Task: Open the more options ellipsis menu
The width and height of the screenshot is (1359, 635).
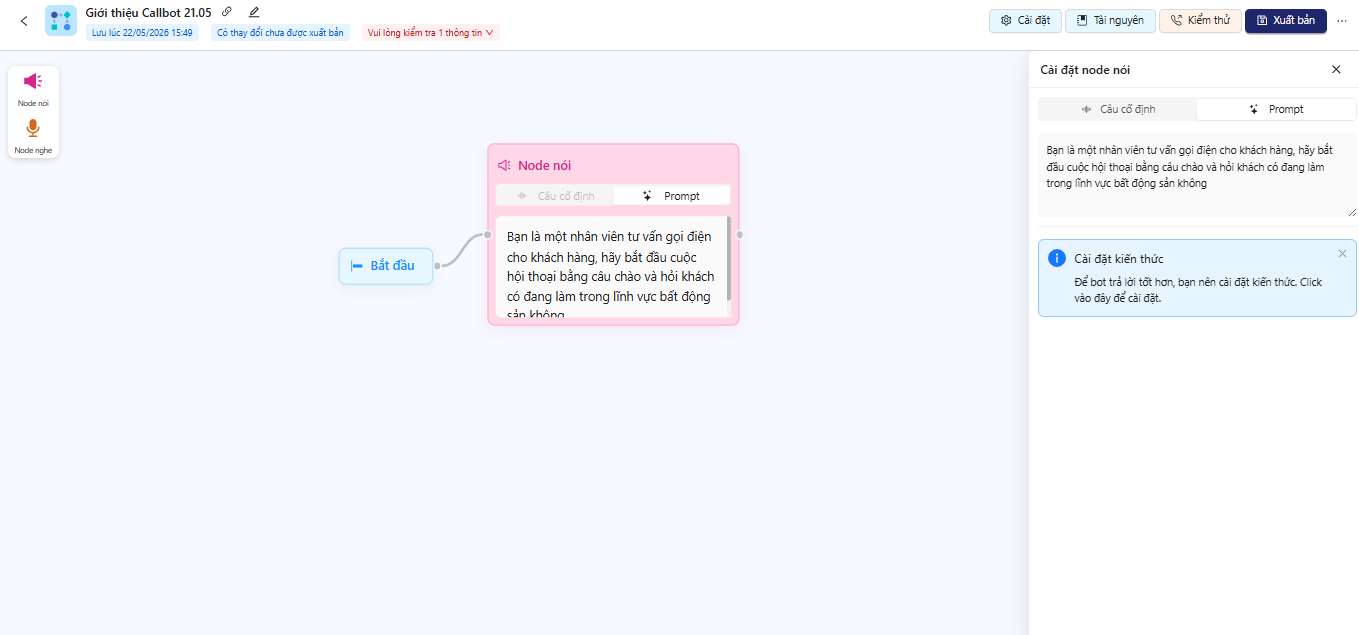Action: coord(1342,21)
